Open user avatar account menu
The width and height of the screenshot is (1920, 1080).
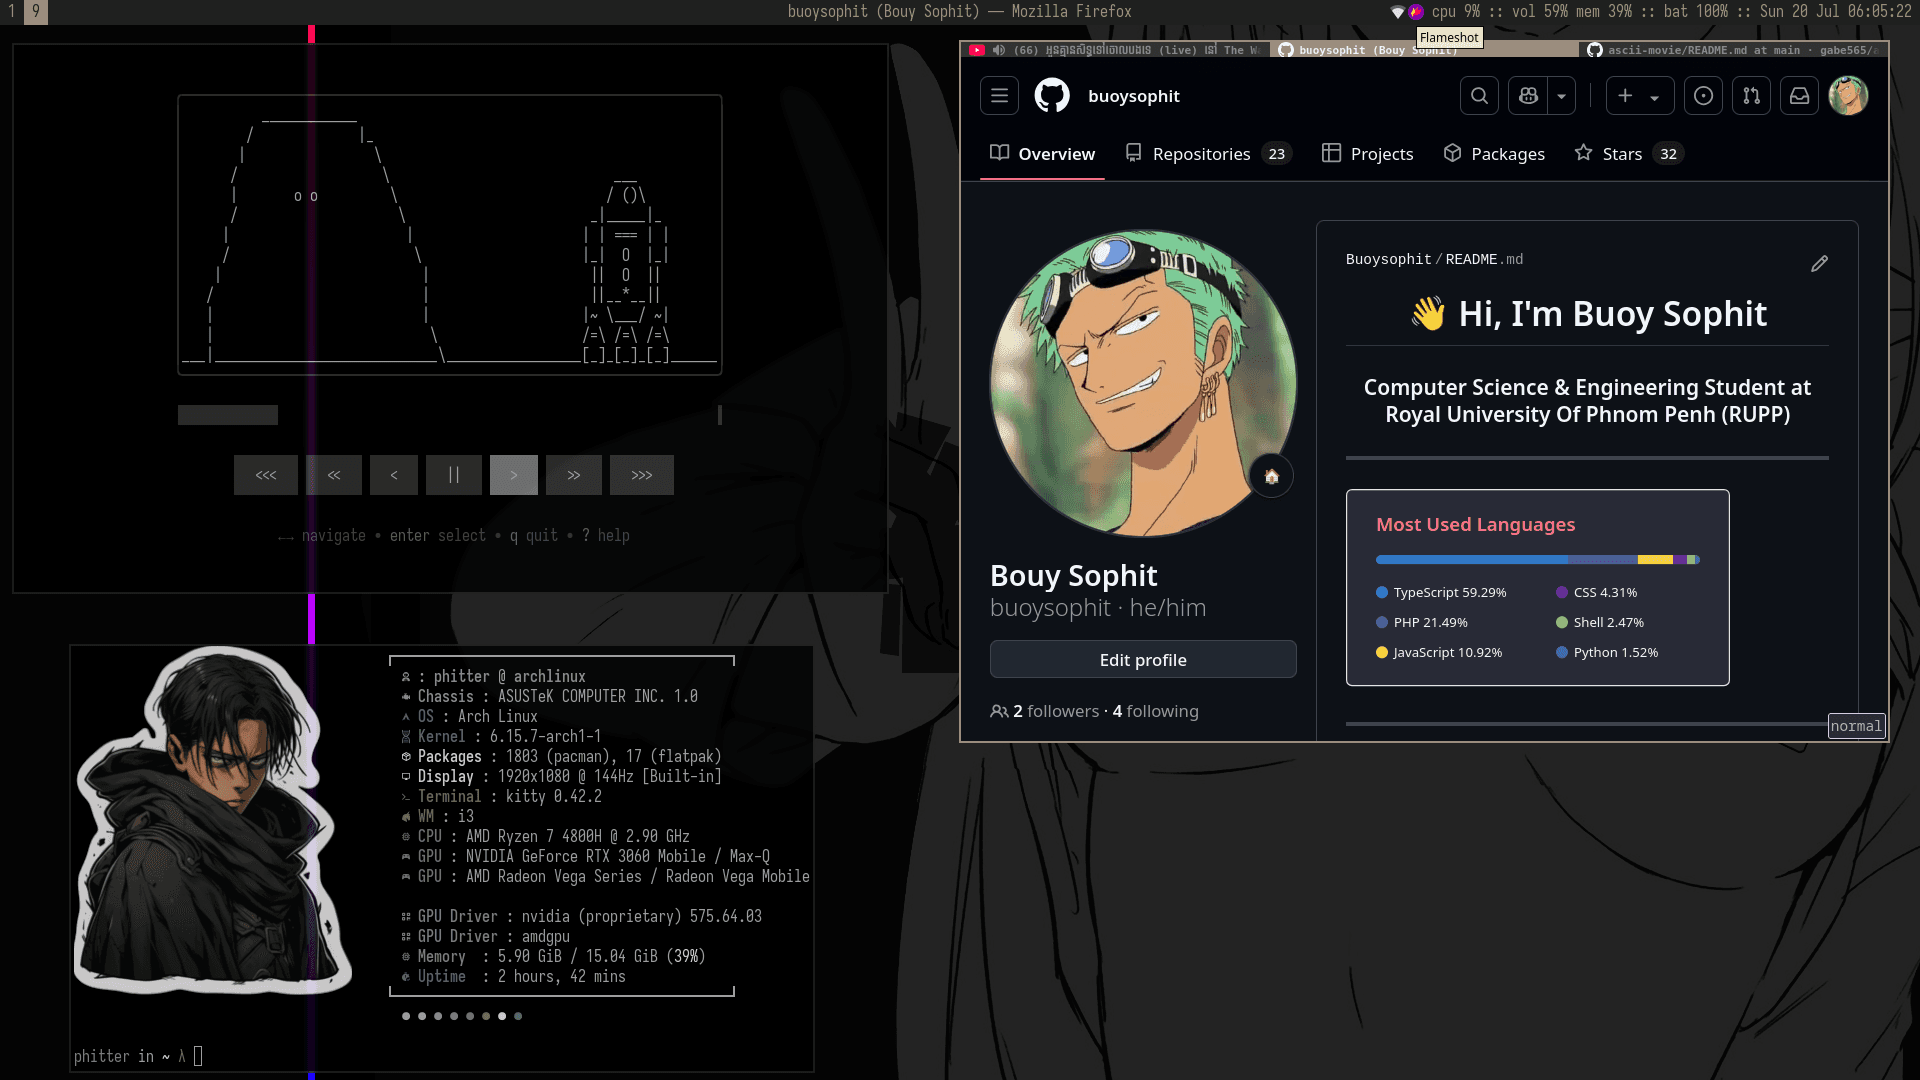point(1848,96)
